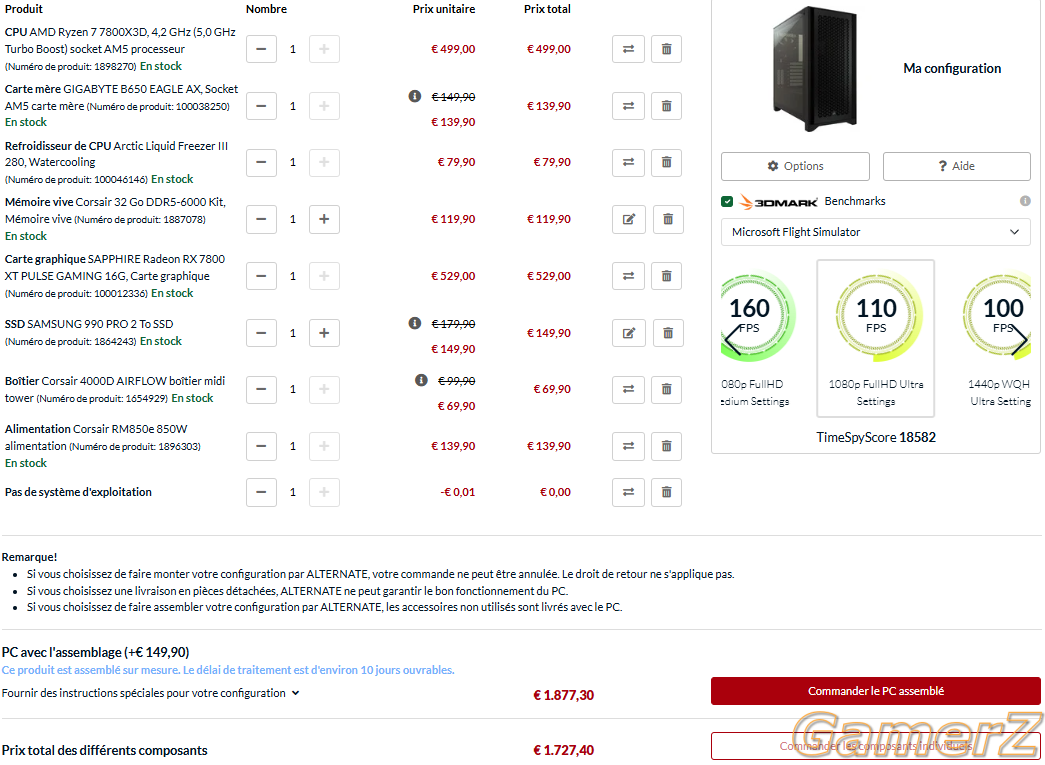Decrease quantity of the Arctic Liquid Freezer

click(261, 163)
